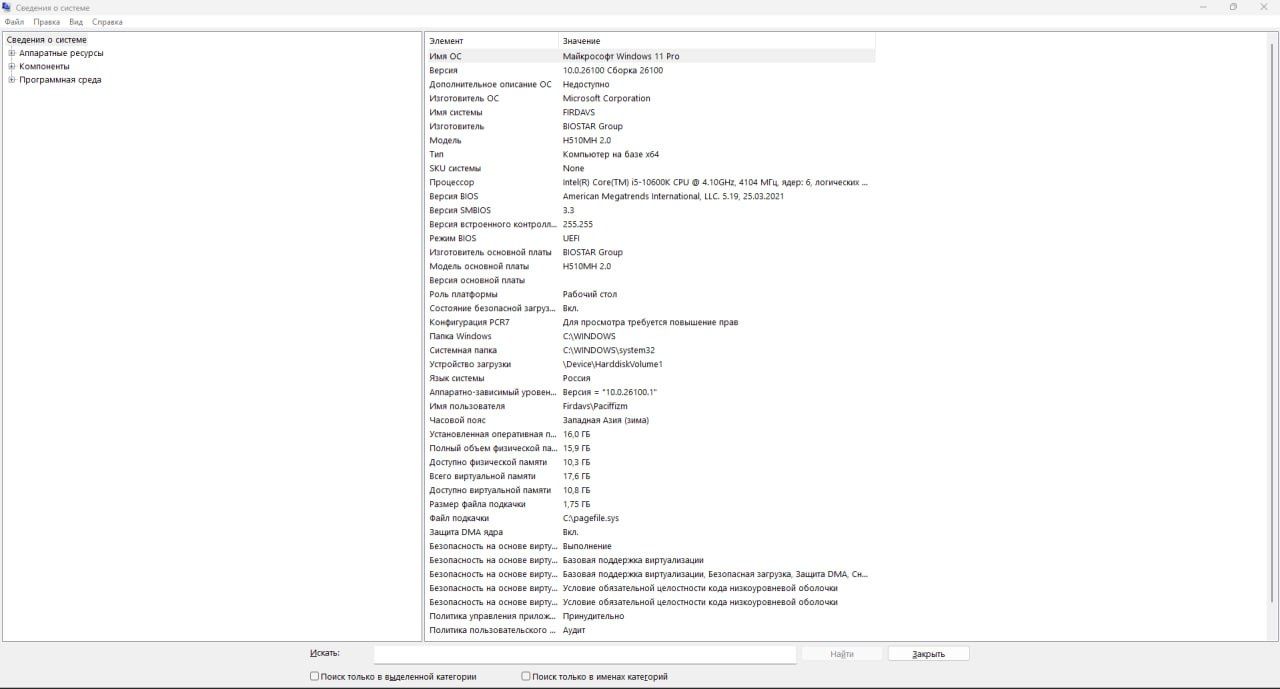Select the Имя ОС row label
This screenshot has width=1280, height=689.
click(446, 56)
